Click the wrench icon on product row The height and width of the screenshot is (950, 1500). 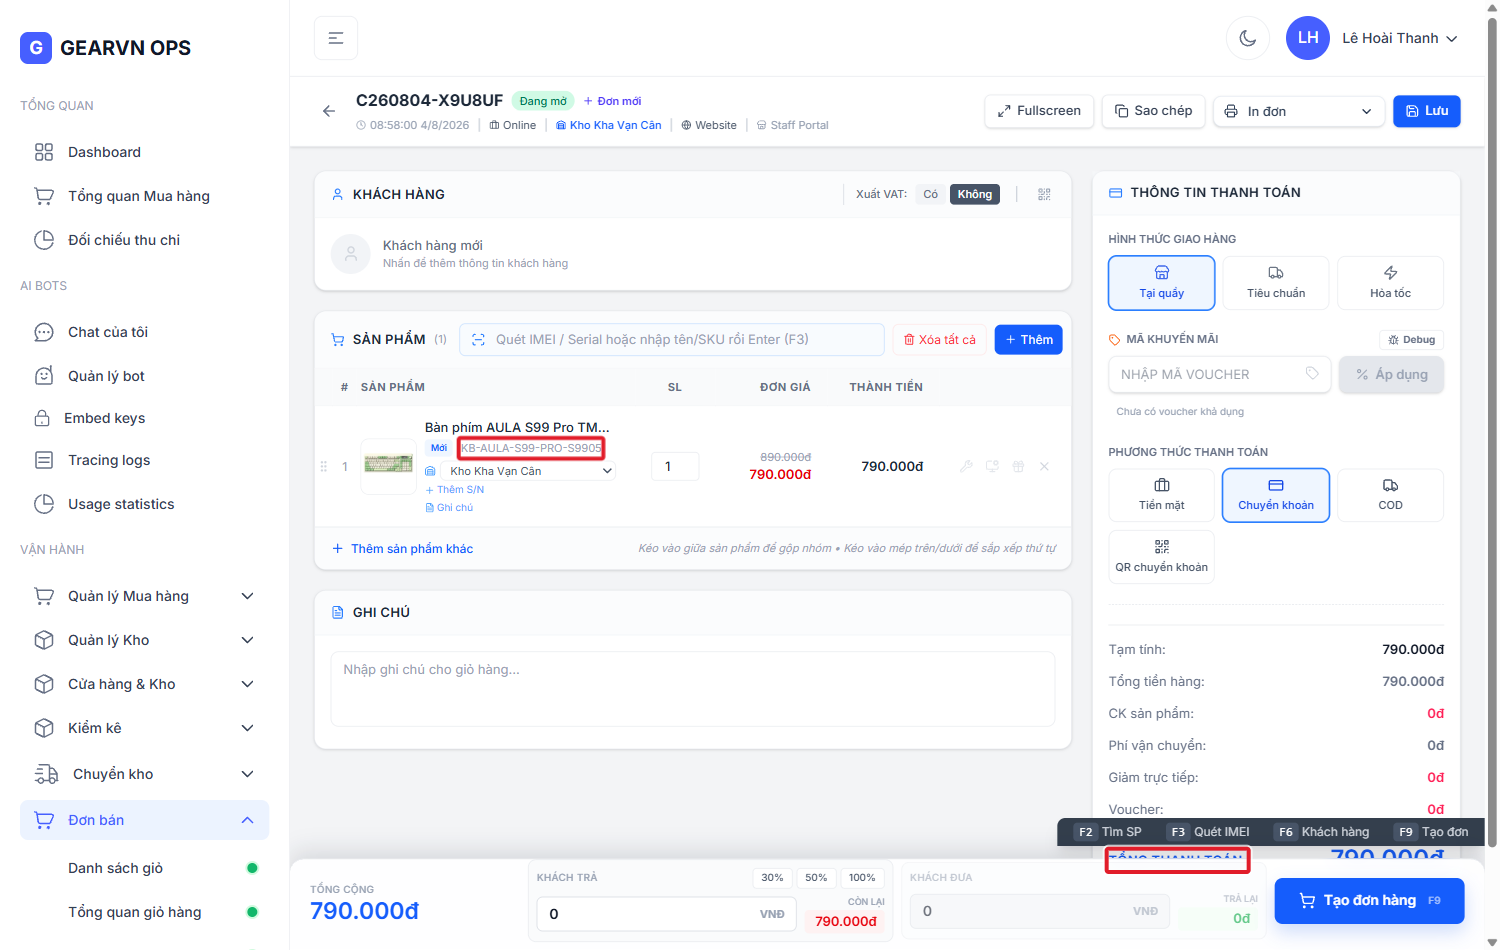click(x=966, y=466)
